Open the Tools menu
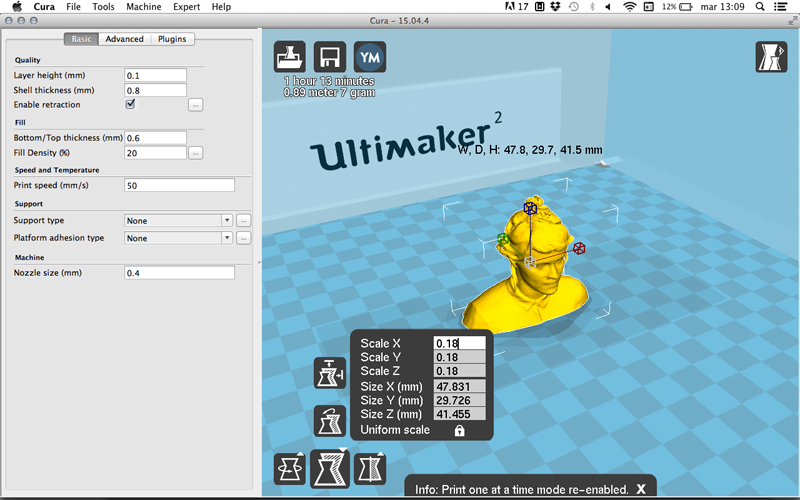Viewport: 800px width, 500px height. [103, 7]
